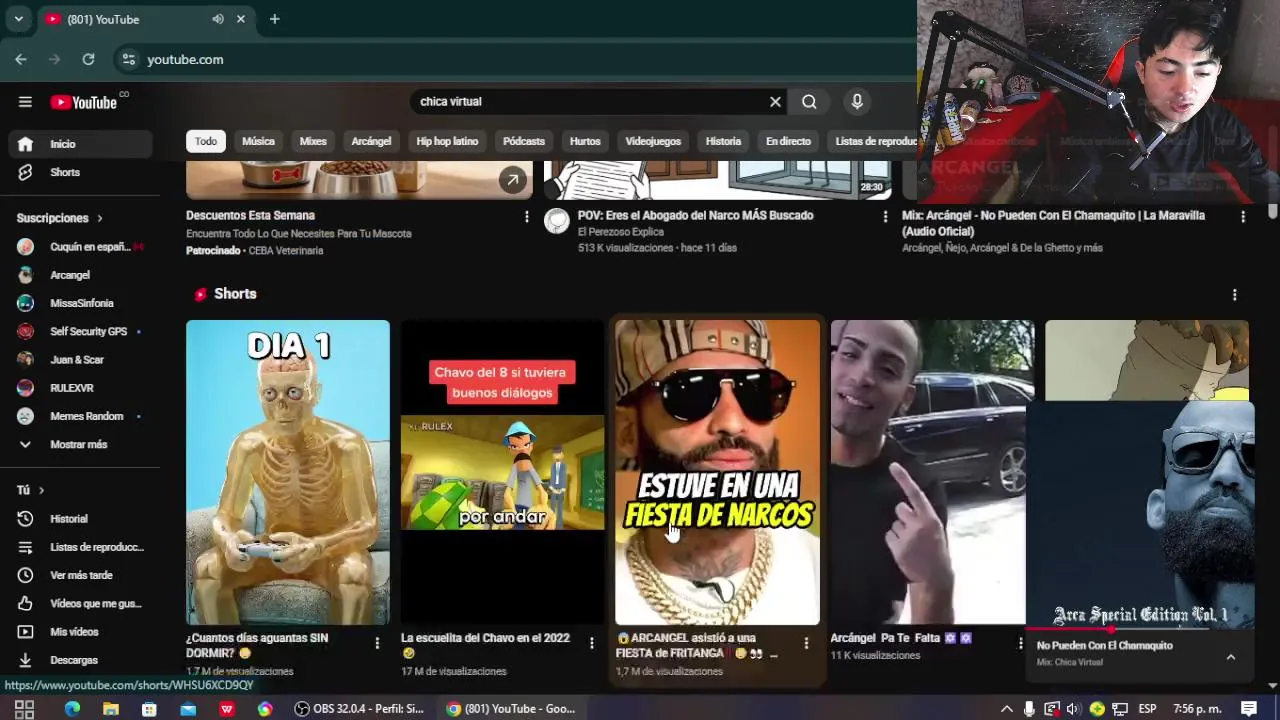Go back in browser
This screenshot has height=720, width=1280.
[x=21, y=59]
